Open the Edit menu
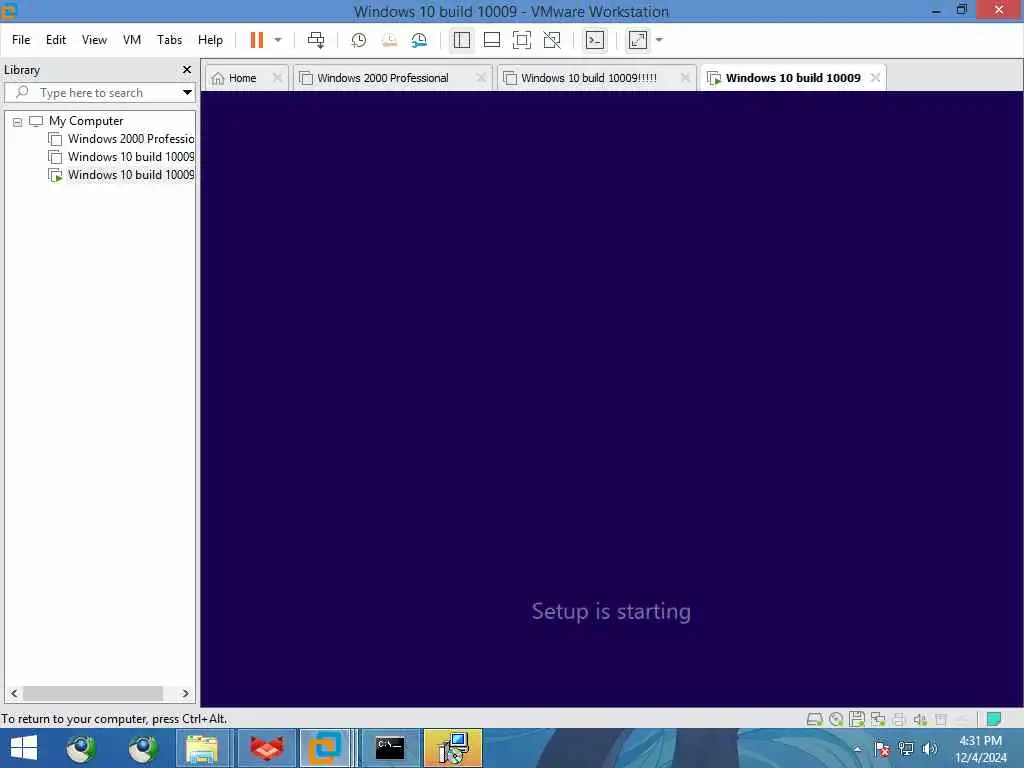Screen dimensions: 1024x768 pyautogui.click(x=56, y=40)
